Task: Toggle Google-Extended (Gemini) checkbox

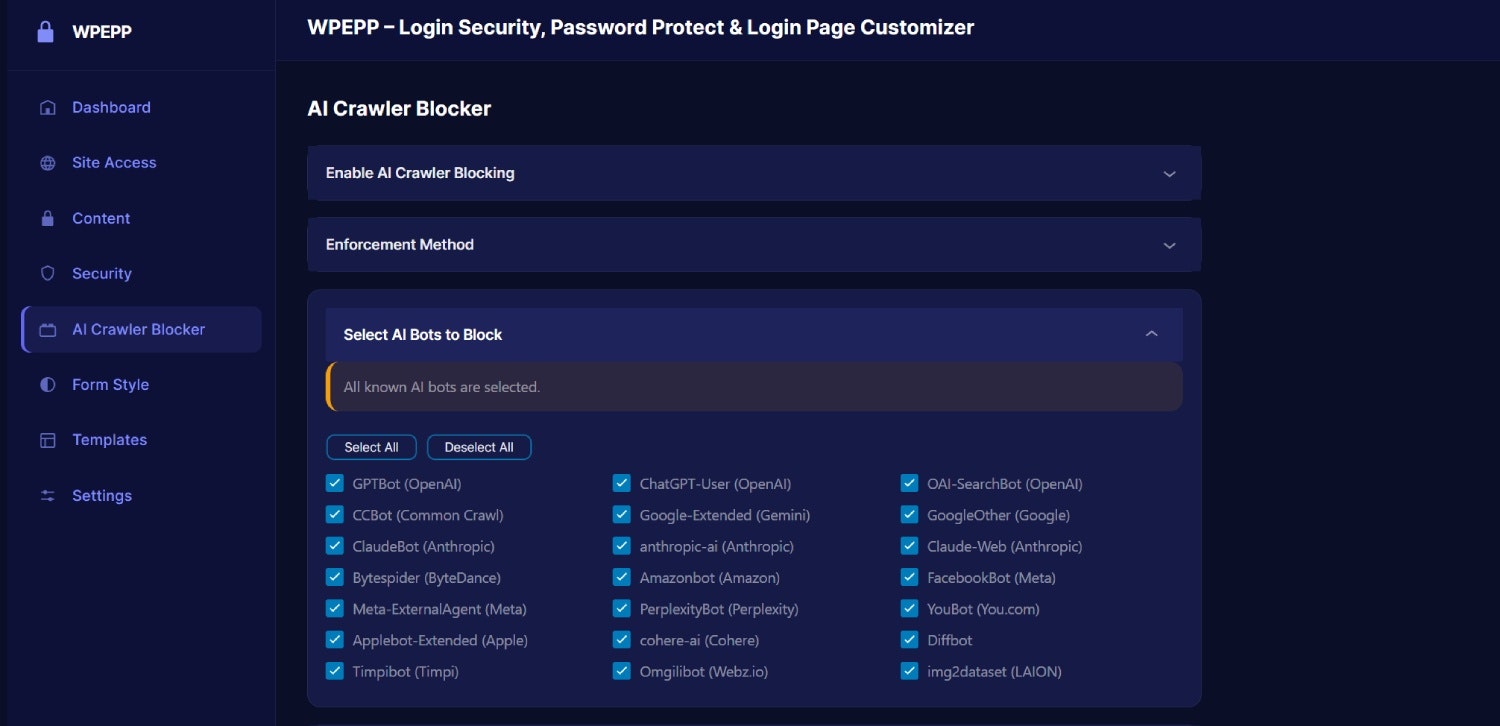Action: tap(622, 515)
